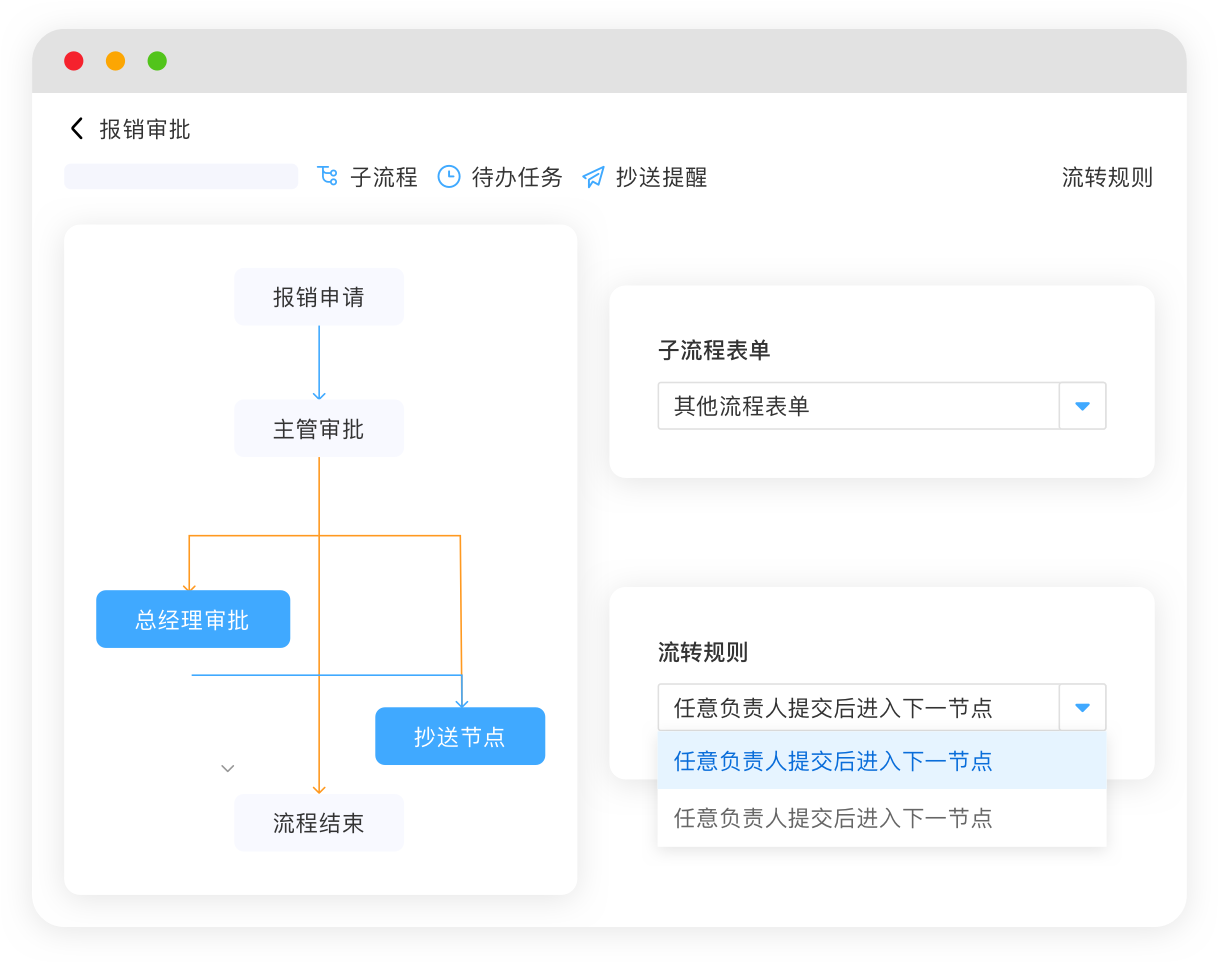Open the 其他流程表单 dropdown
The image size is (1220, 964).
pos(860,406)
